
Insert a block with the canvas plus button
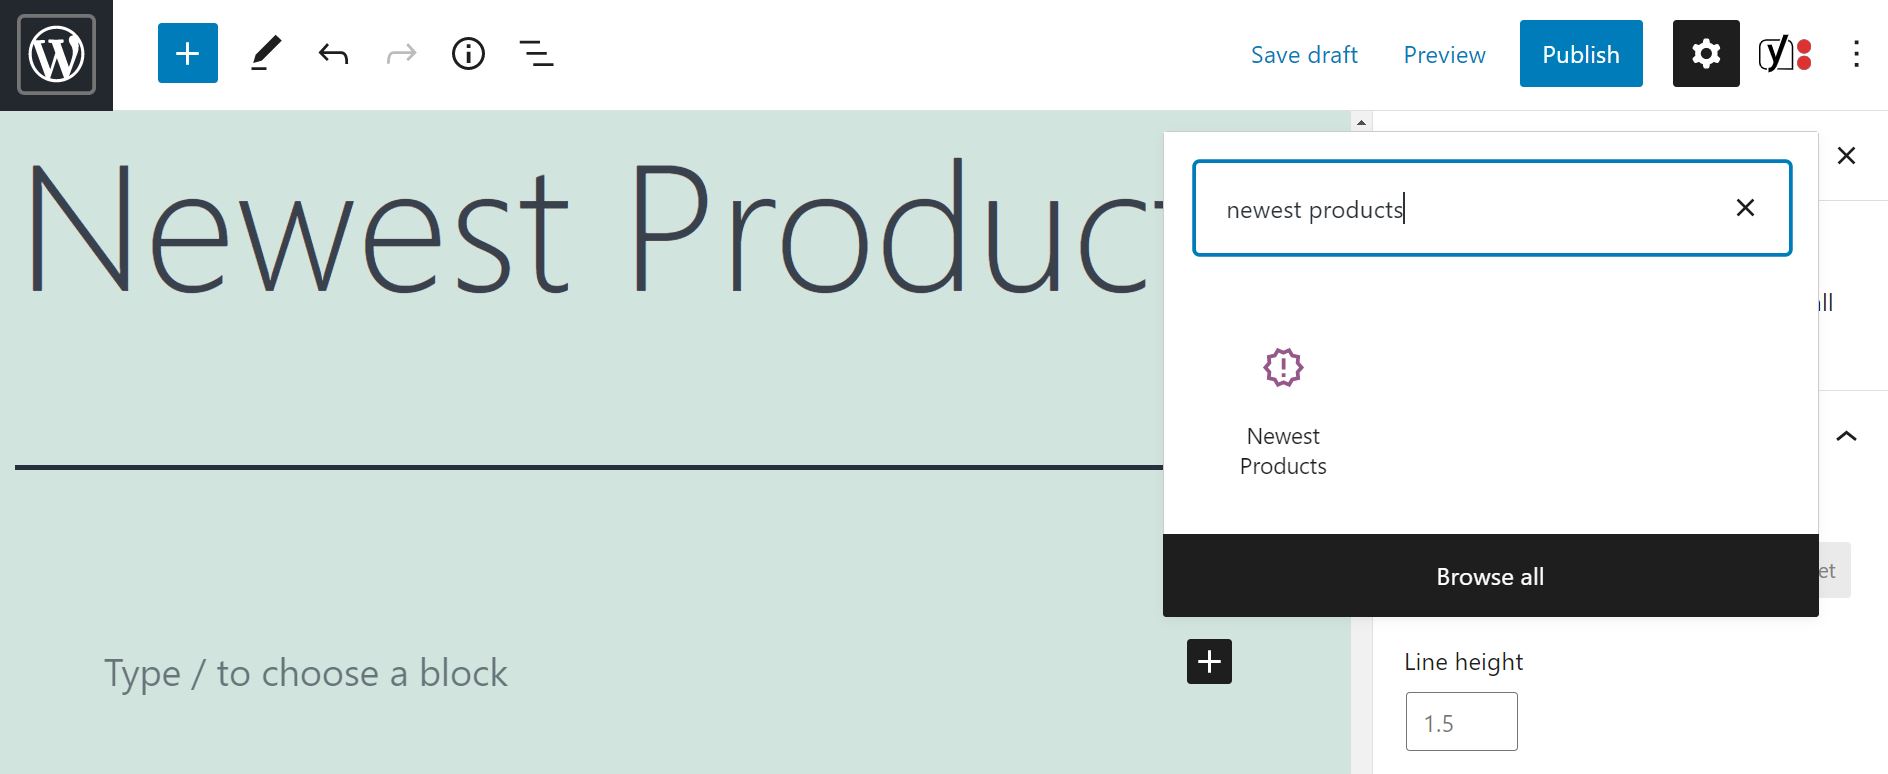pos(1209,662)
